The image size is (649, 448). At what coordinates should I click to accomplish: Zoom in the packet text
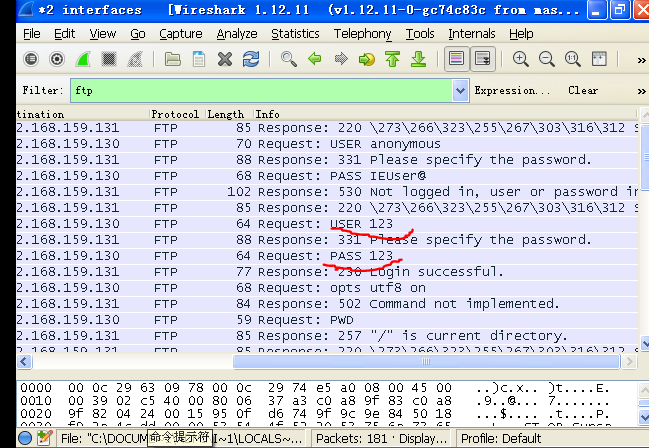(x=520, y=59)
